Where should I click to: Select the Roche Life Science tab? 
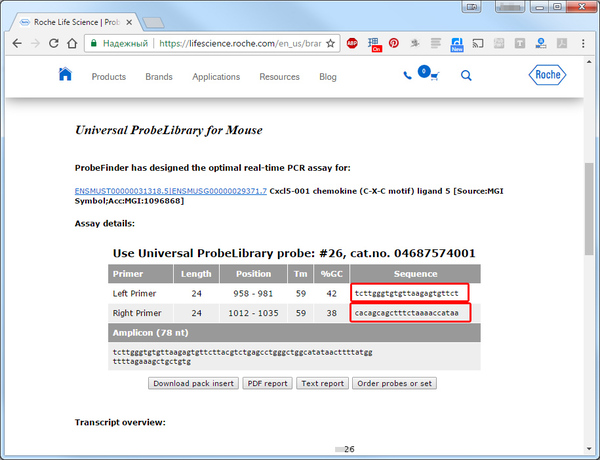coord(77,22)
